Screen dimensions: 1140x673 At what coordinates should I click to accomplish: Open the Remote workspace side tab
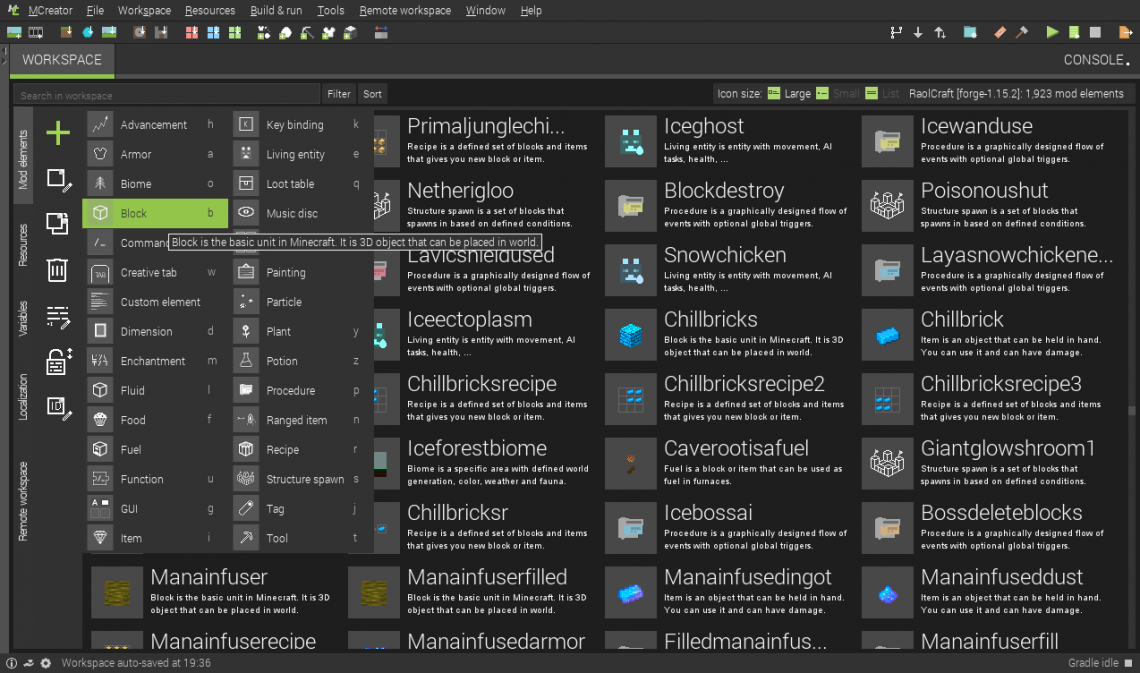(x=23, y=501)
